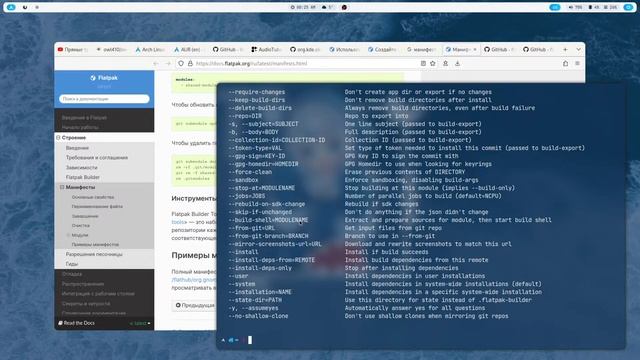
Task: Open the account icon in browser toolbar
Action: tap(445, 64)
